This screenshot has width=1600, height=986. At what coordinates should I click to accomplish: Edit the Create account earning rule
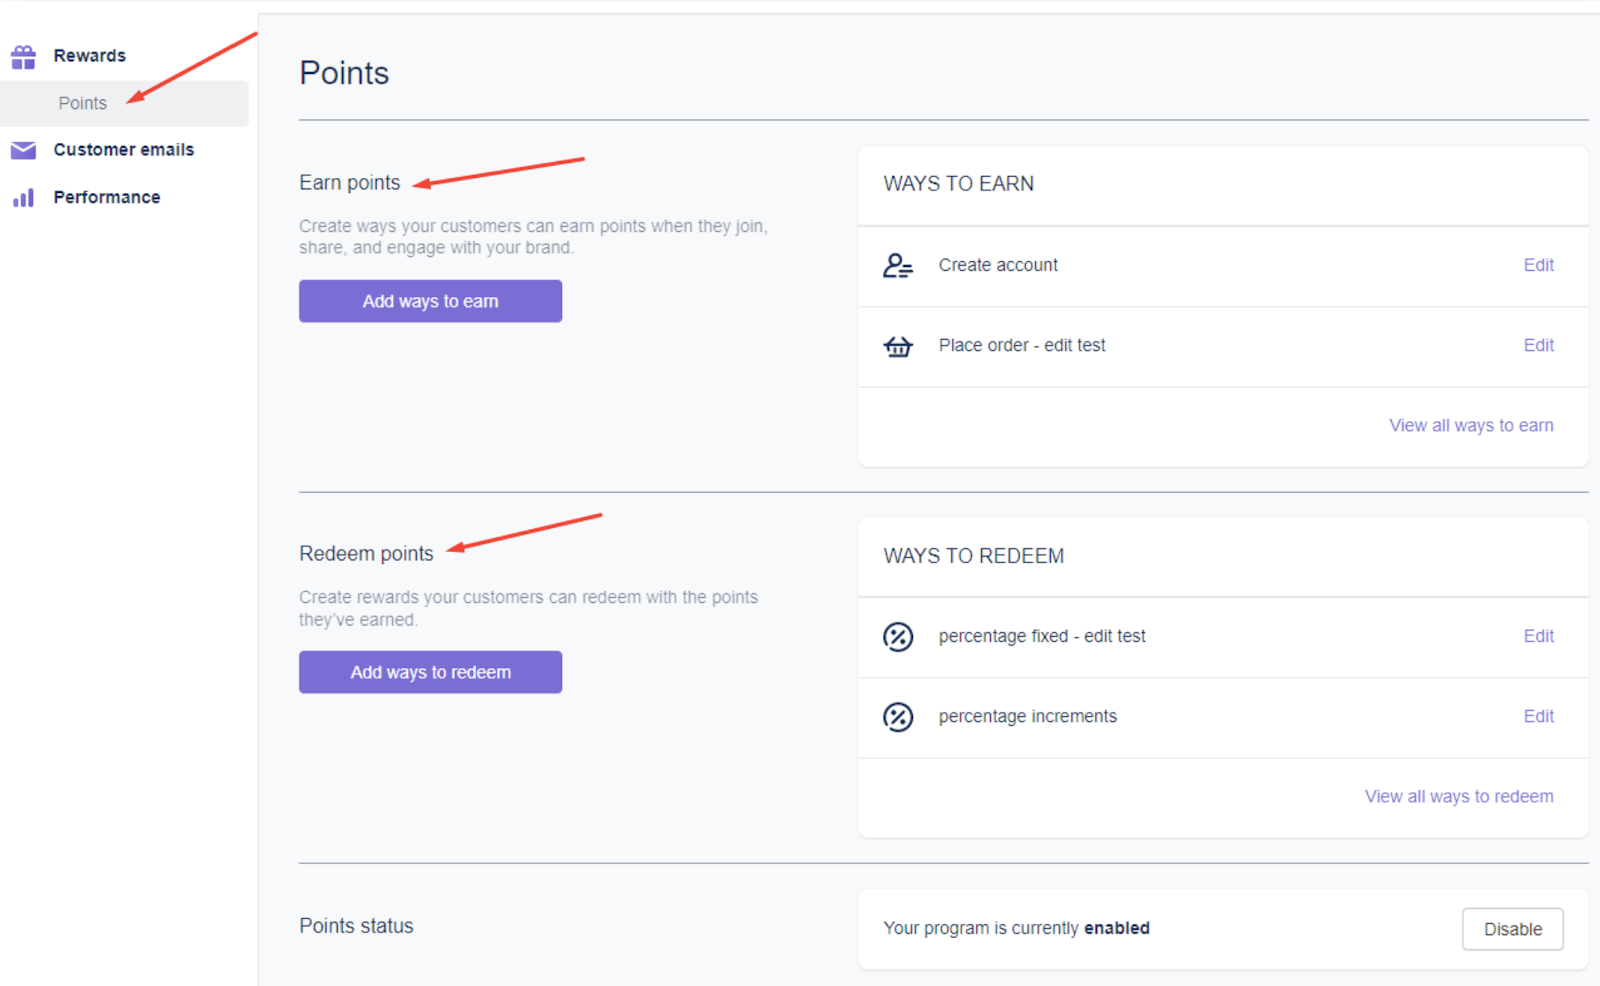click(x=1538, y=265)
